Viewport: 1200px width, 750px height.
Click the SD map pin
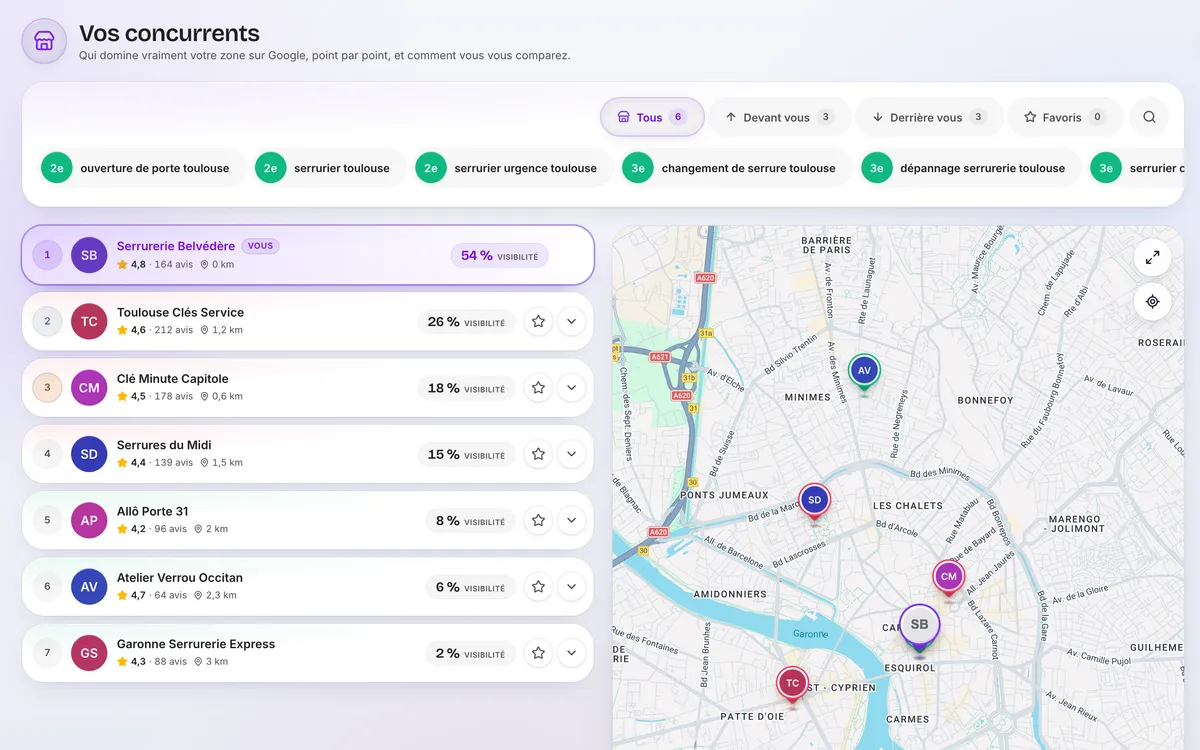pos(814,502)
